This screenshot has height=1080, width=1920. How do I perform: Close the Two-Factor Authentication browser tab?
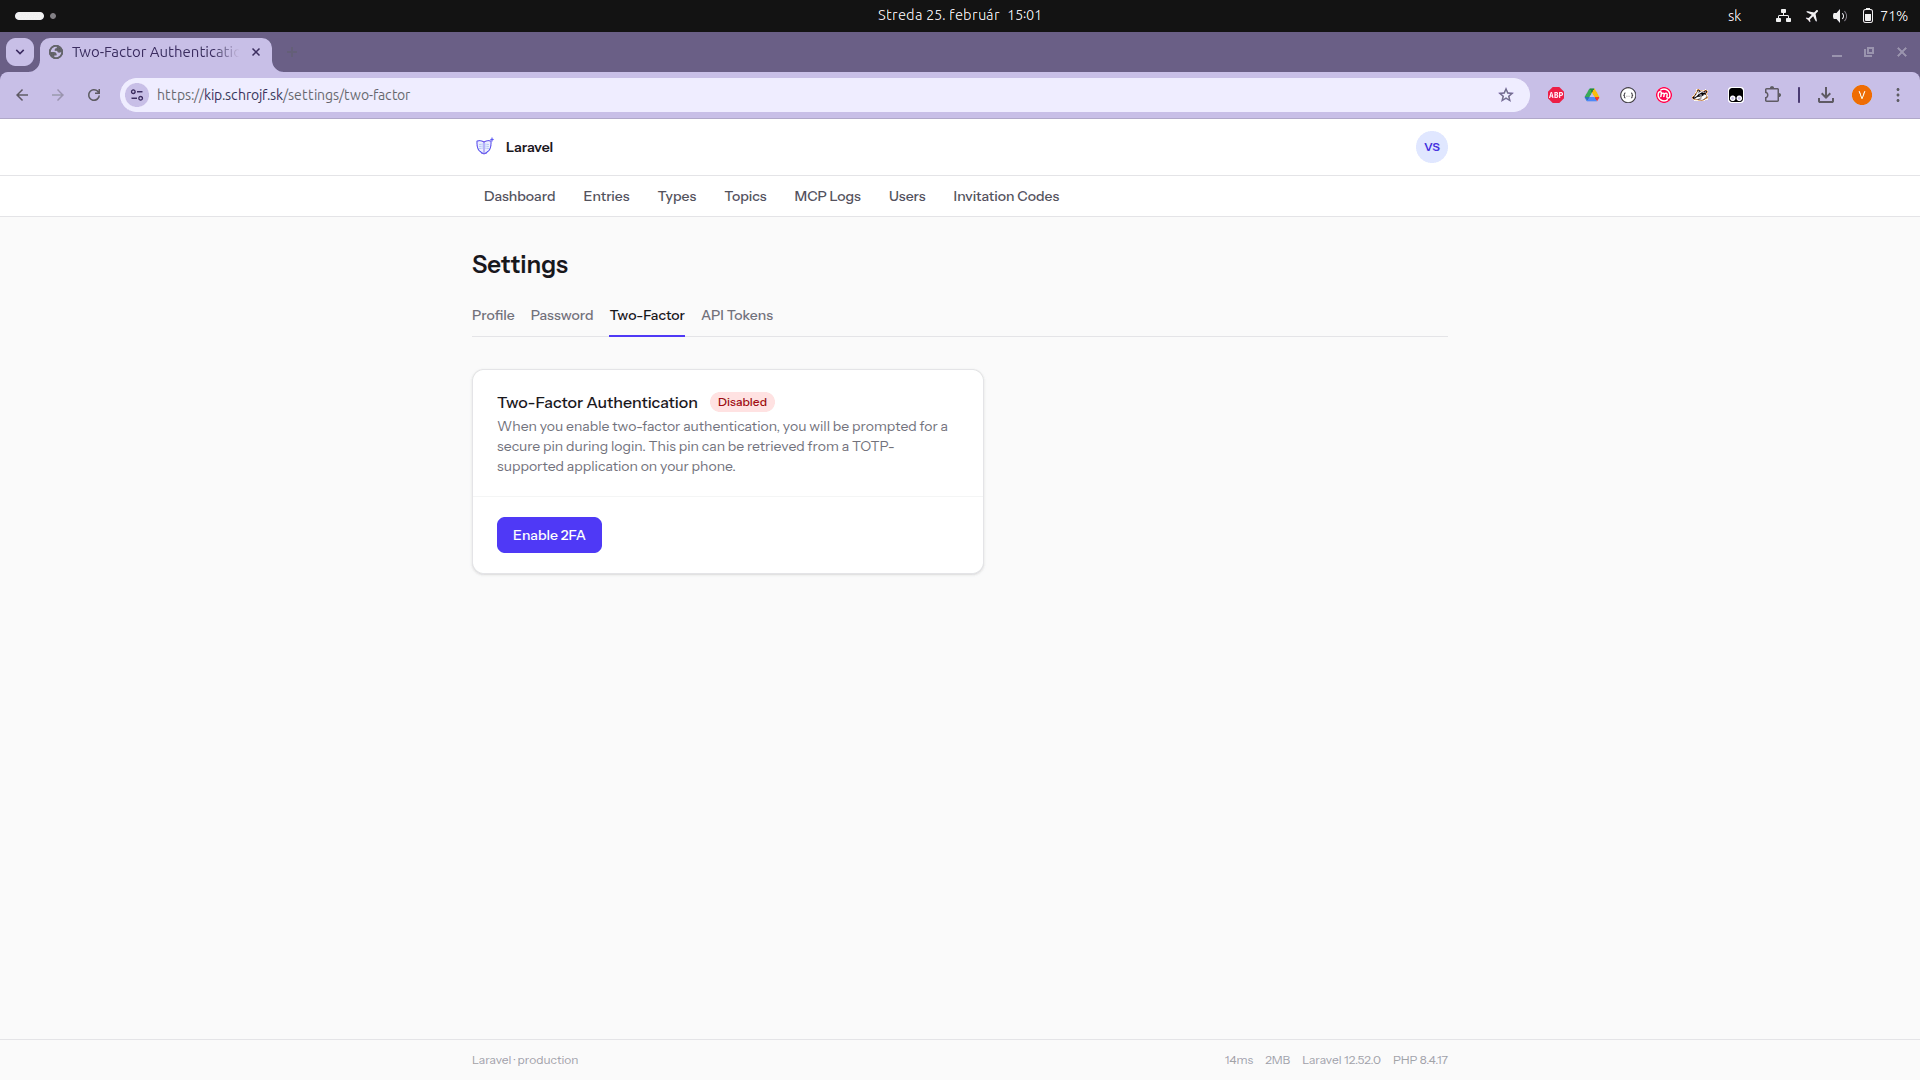256,52
